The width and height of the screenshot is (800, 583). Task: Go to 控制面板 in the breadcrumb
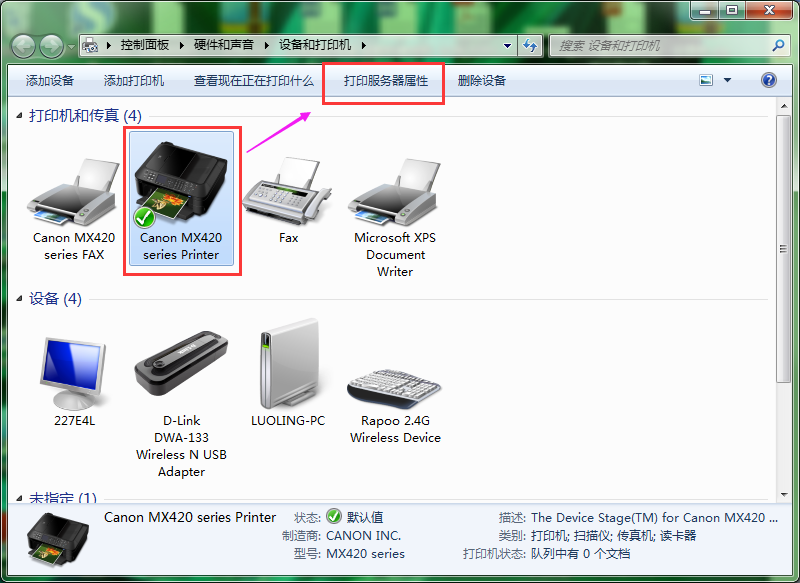click(x=144, y=45)
